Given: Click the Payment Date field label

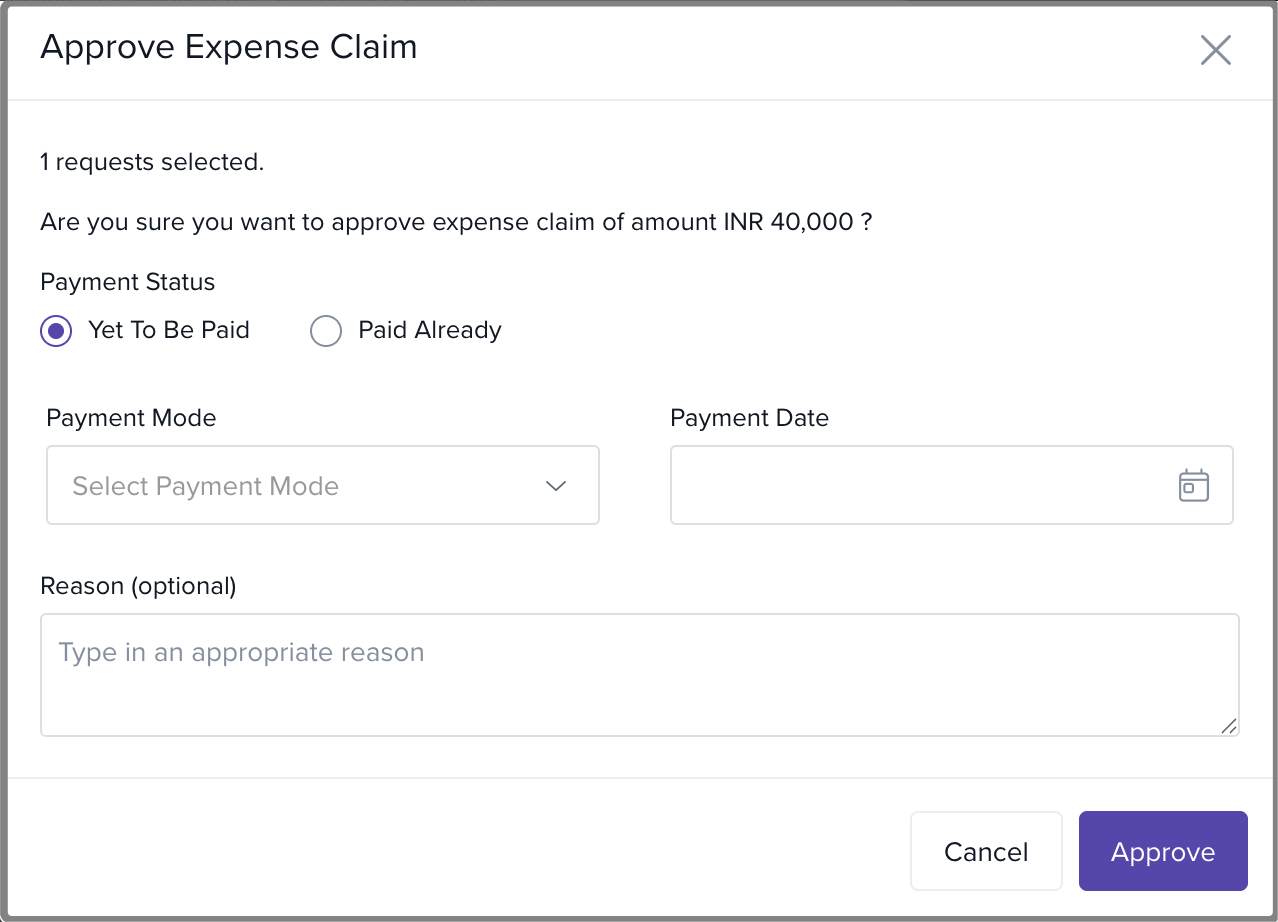Looking at the screenshot, I should (749, 418).
